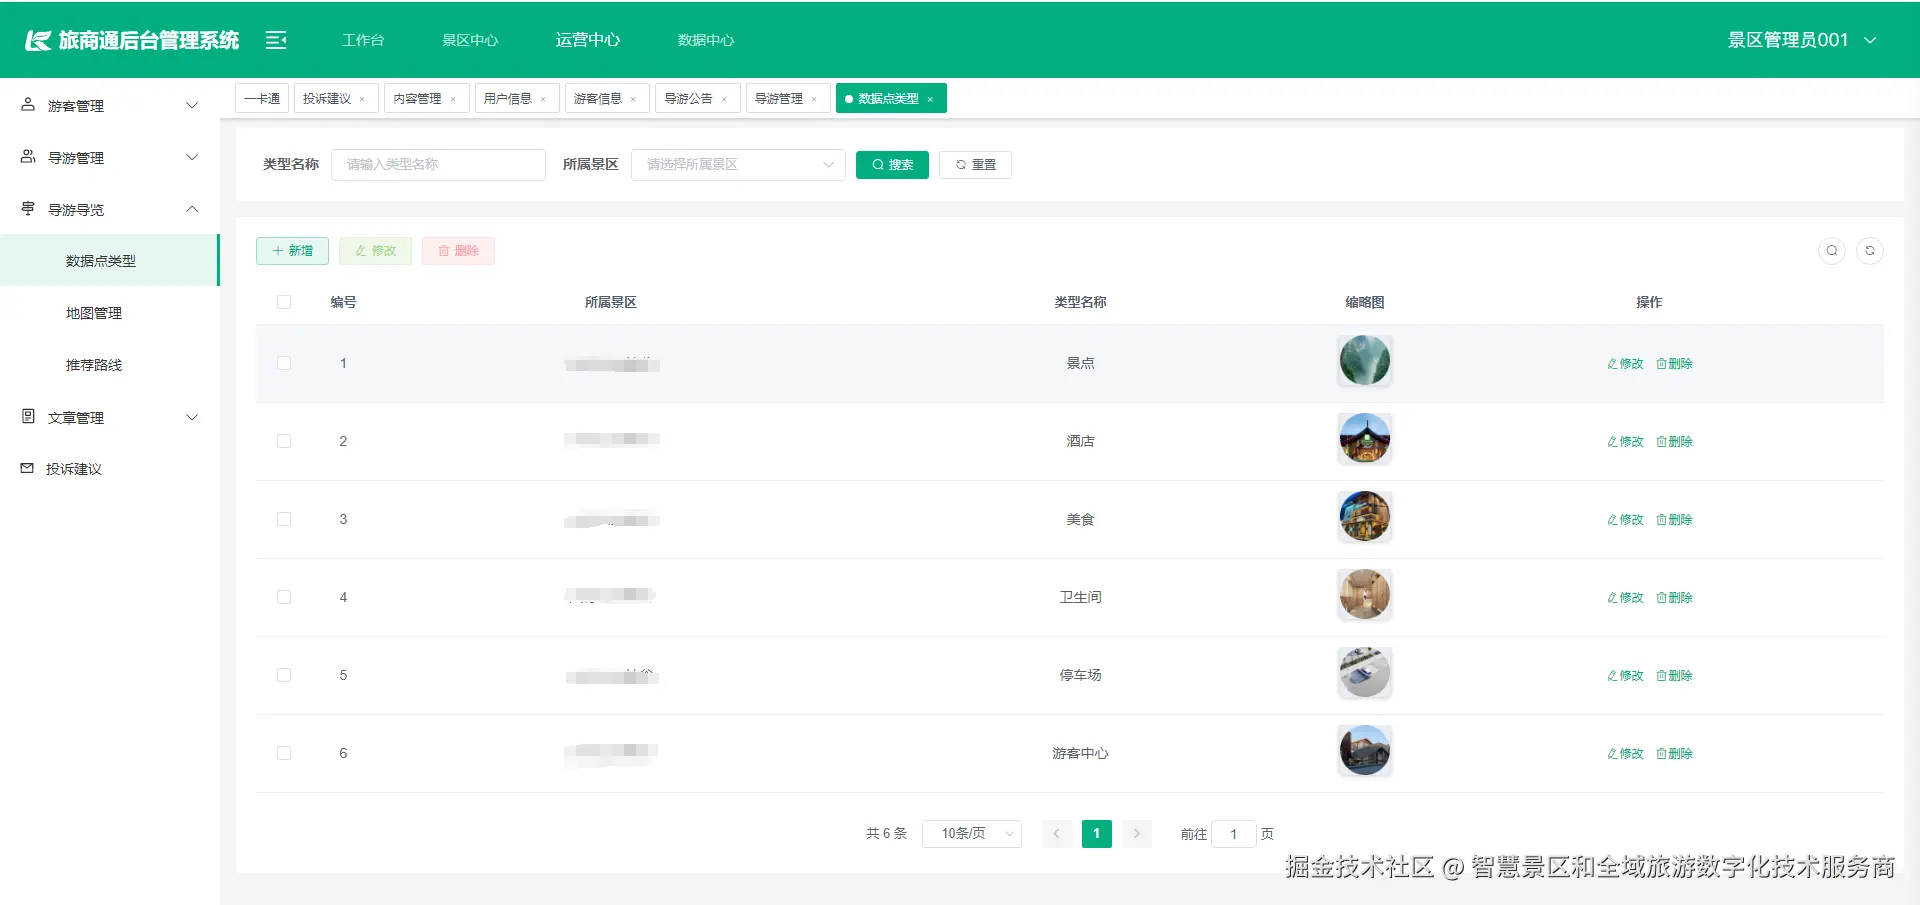Image resolution: width=1920 pixels, height=905 pixels.
Task: Collapse the sidebar using the hamburger icon
Action: (275, 40)
